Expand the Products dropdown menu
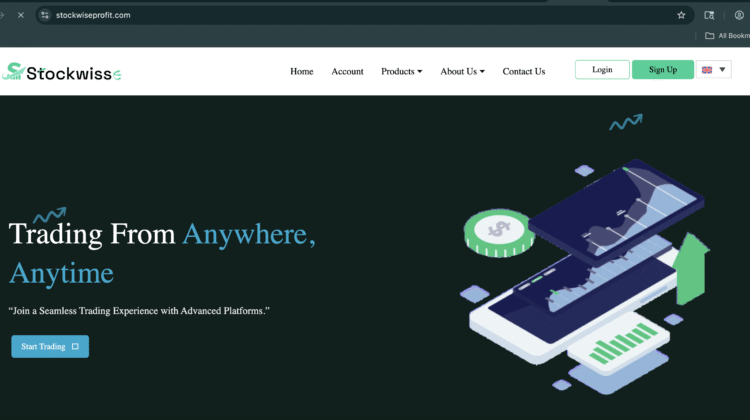This screenshot has width=750, height=420. click(x=401, y=71)
